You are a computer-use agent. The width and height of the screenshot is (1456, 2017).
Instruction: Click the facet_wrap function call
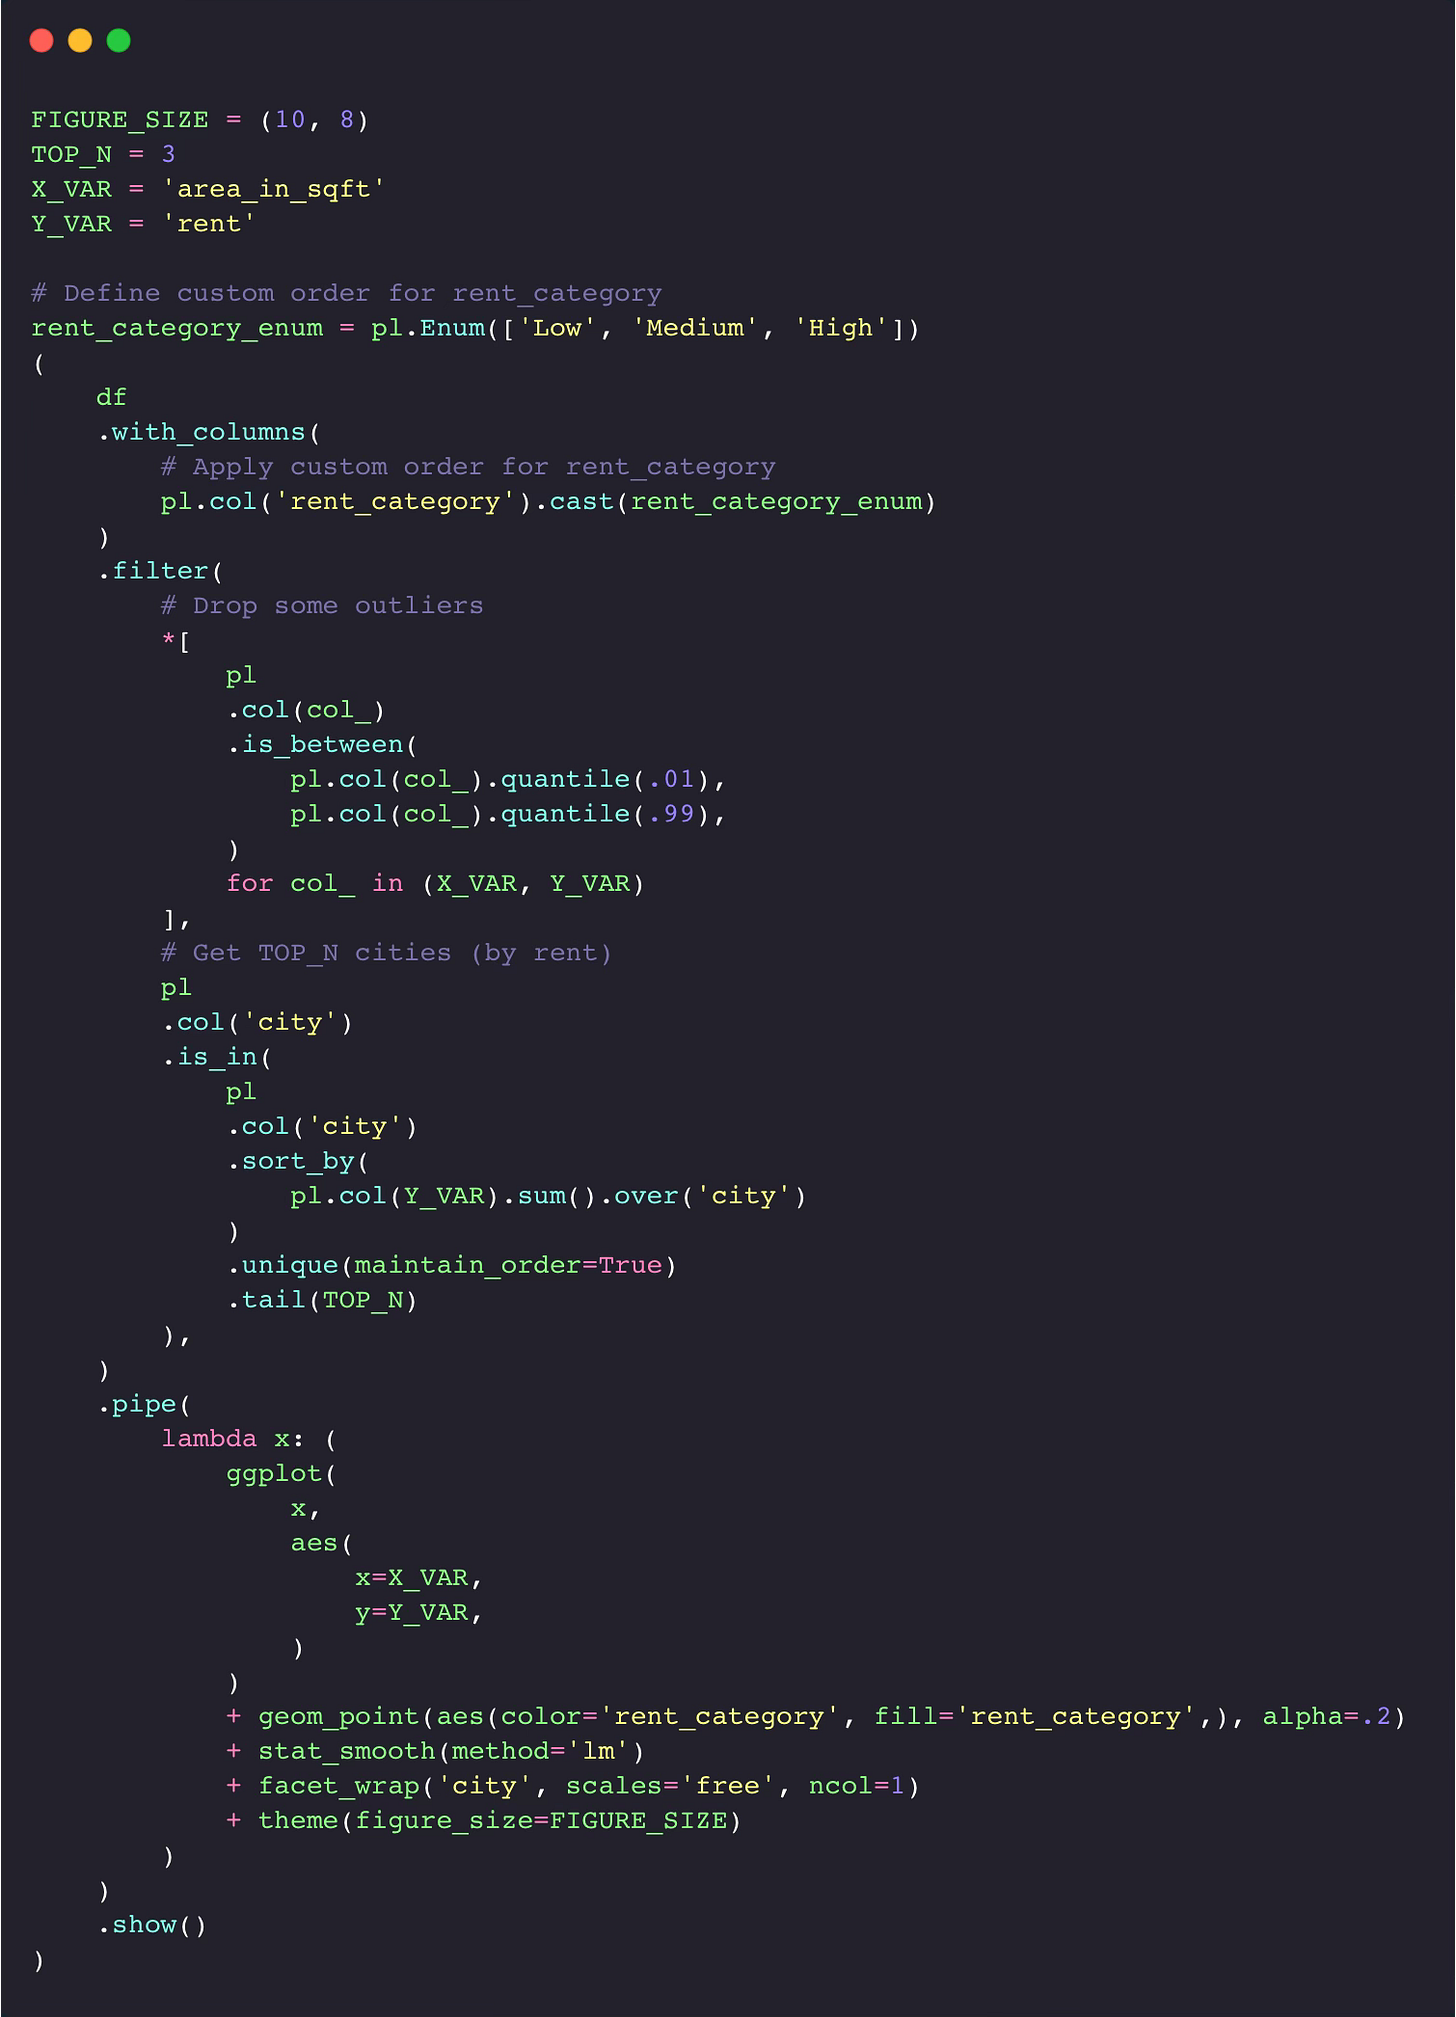pos(589,1786)
